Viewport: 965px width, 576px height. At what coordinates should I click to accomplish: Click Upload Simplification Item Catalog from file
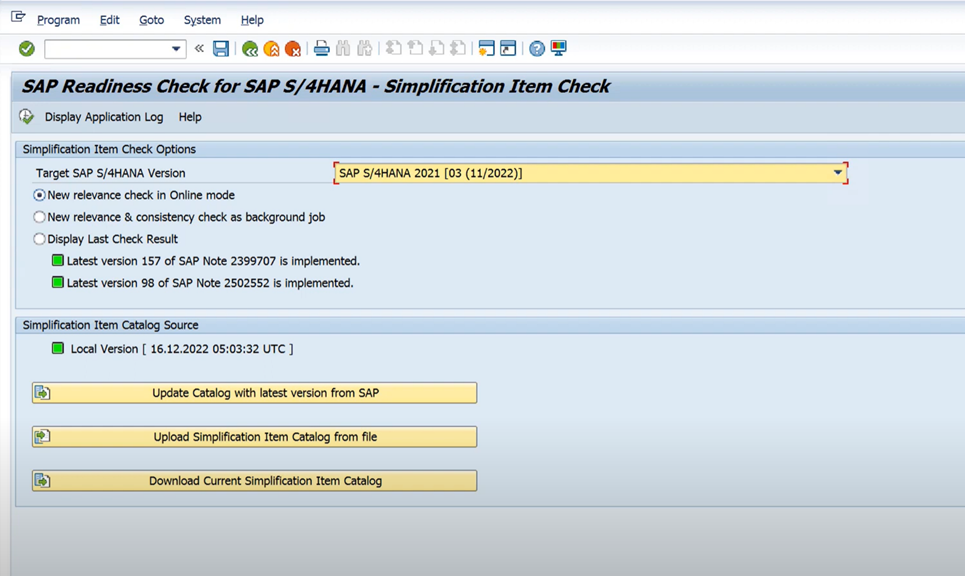(254, 437)
